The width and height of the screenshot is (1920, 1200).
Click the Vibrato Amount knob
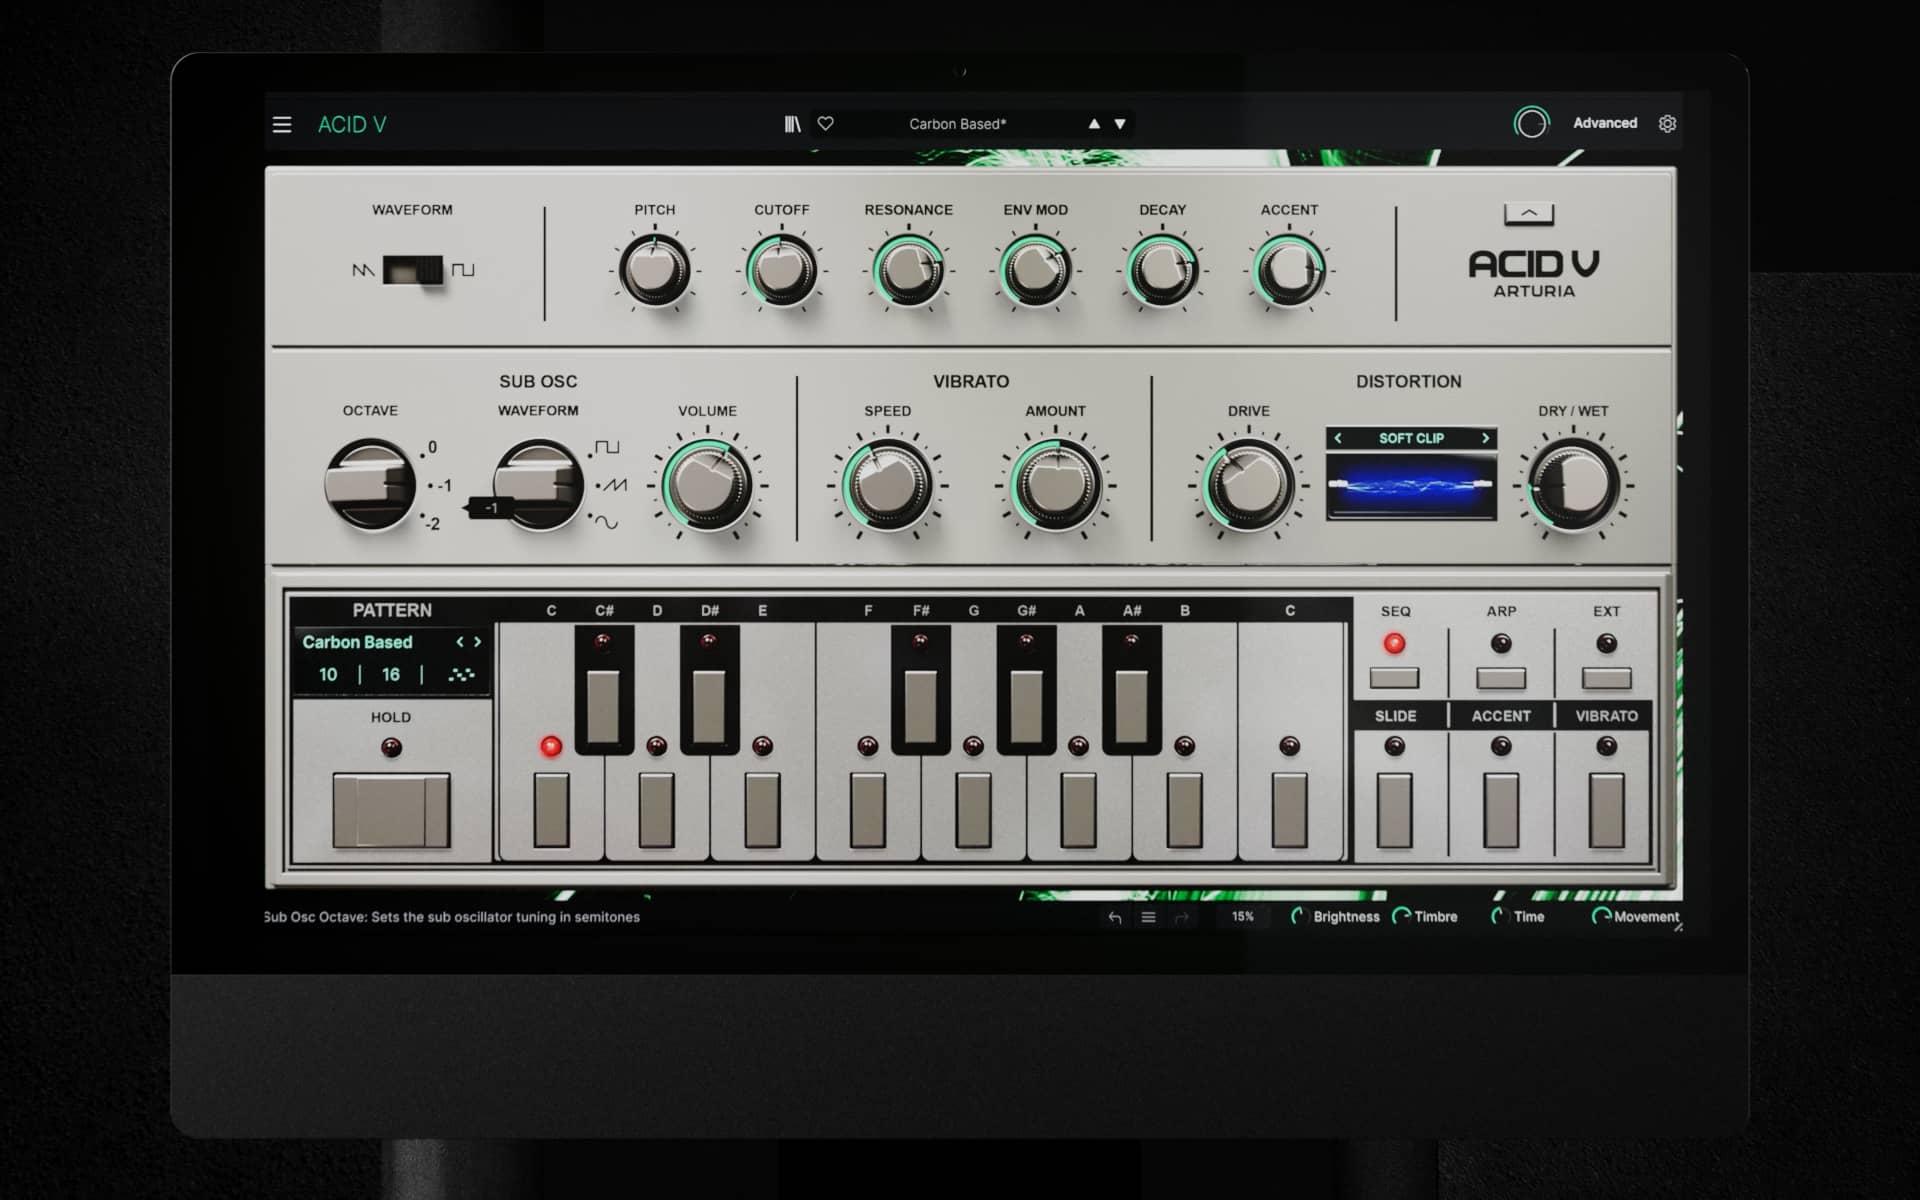pos(1055,486)
